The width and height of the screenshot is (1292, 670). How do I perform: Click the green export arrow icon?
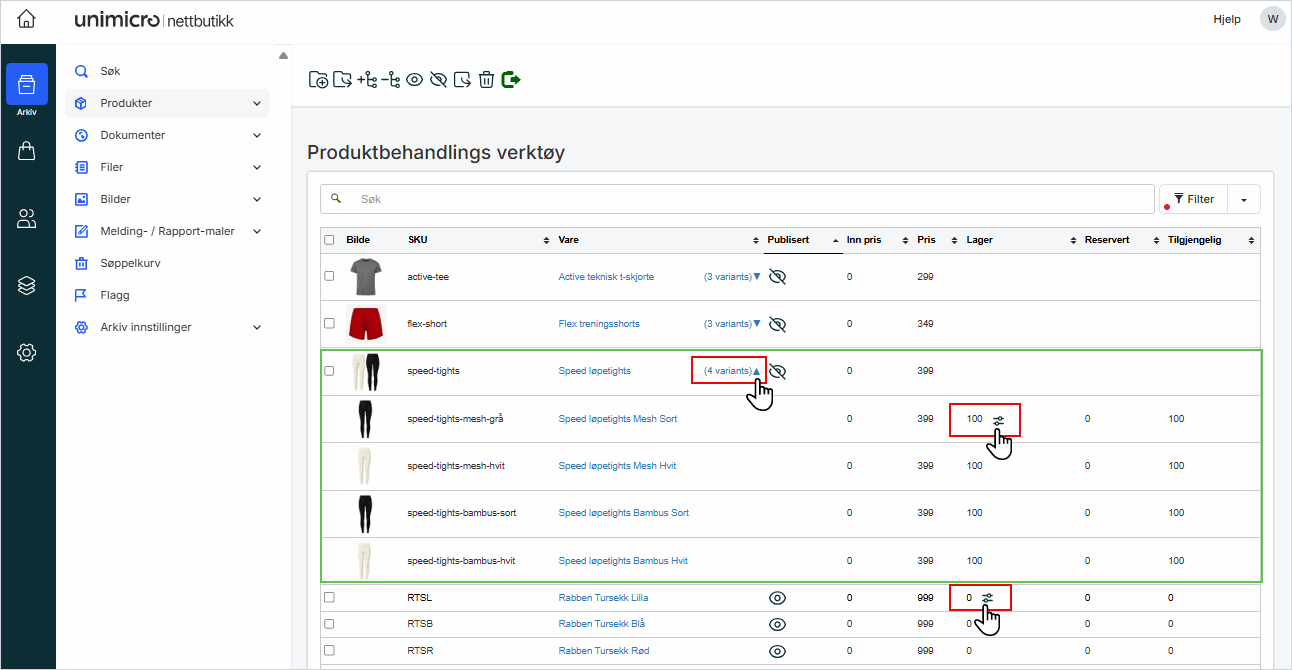click(511, 80)
